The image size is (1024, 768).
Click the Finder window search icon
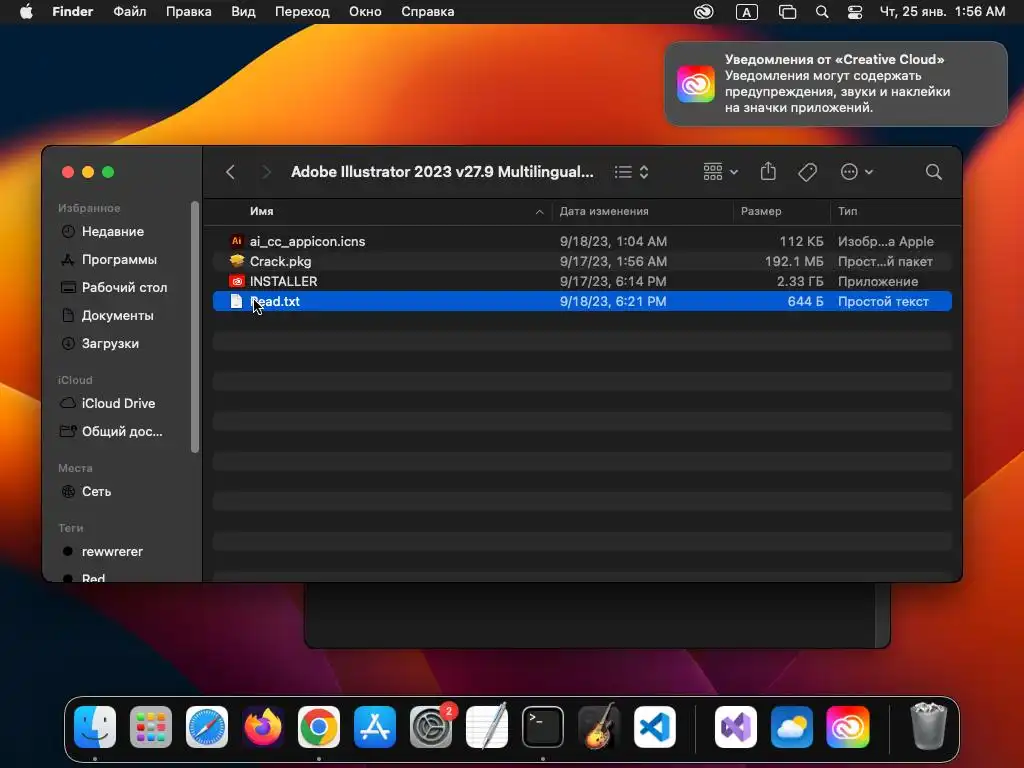pos(933,172)
